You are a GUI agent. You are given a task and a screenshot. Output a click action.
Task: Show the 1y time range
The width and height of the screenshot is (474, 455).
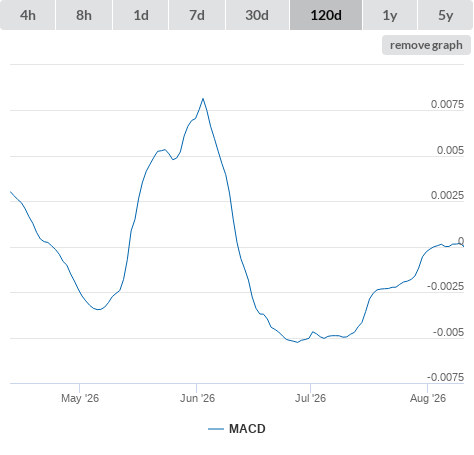(390, 15)
